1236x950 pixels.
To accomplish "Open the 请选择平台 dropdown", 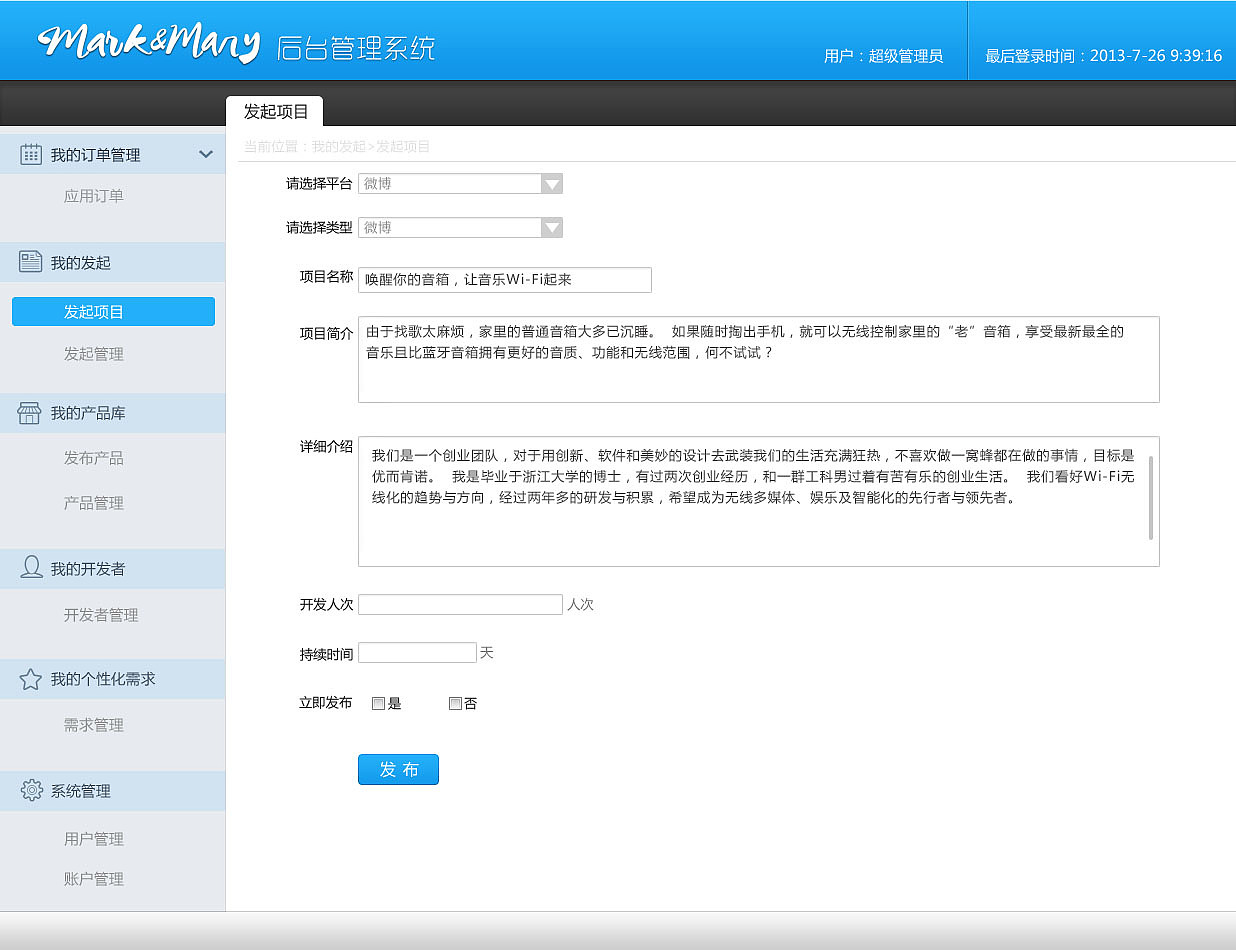I will pos(551,183).
